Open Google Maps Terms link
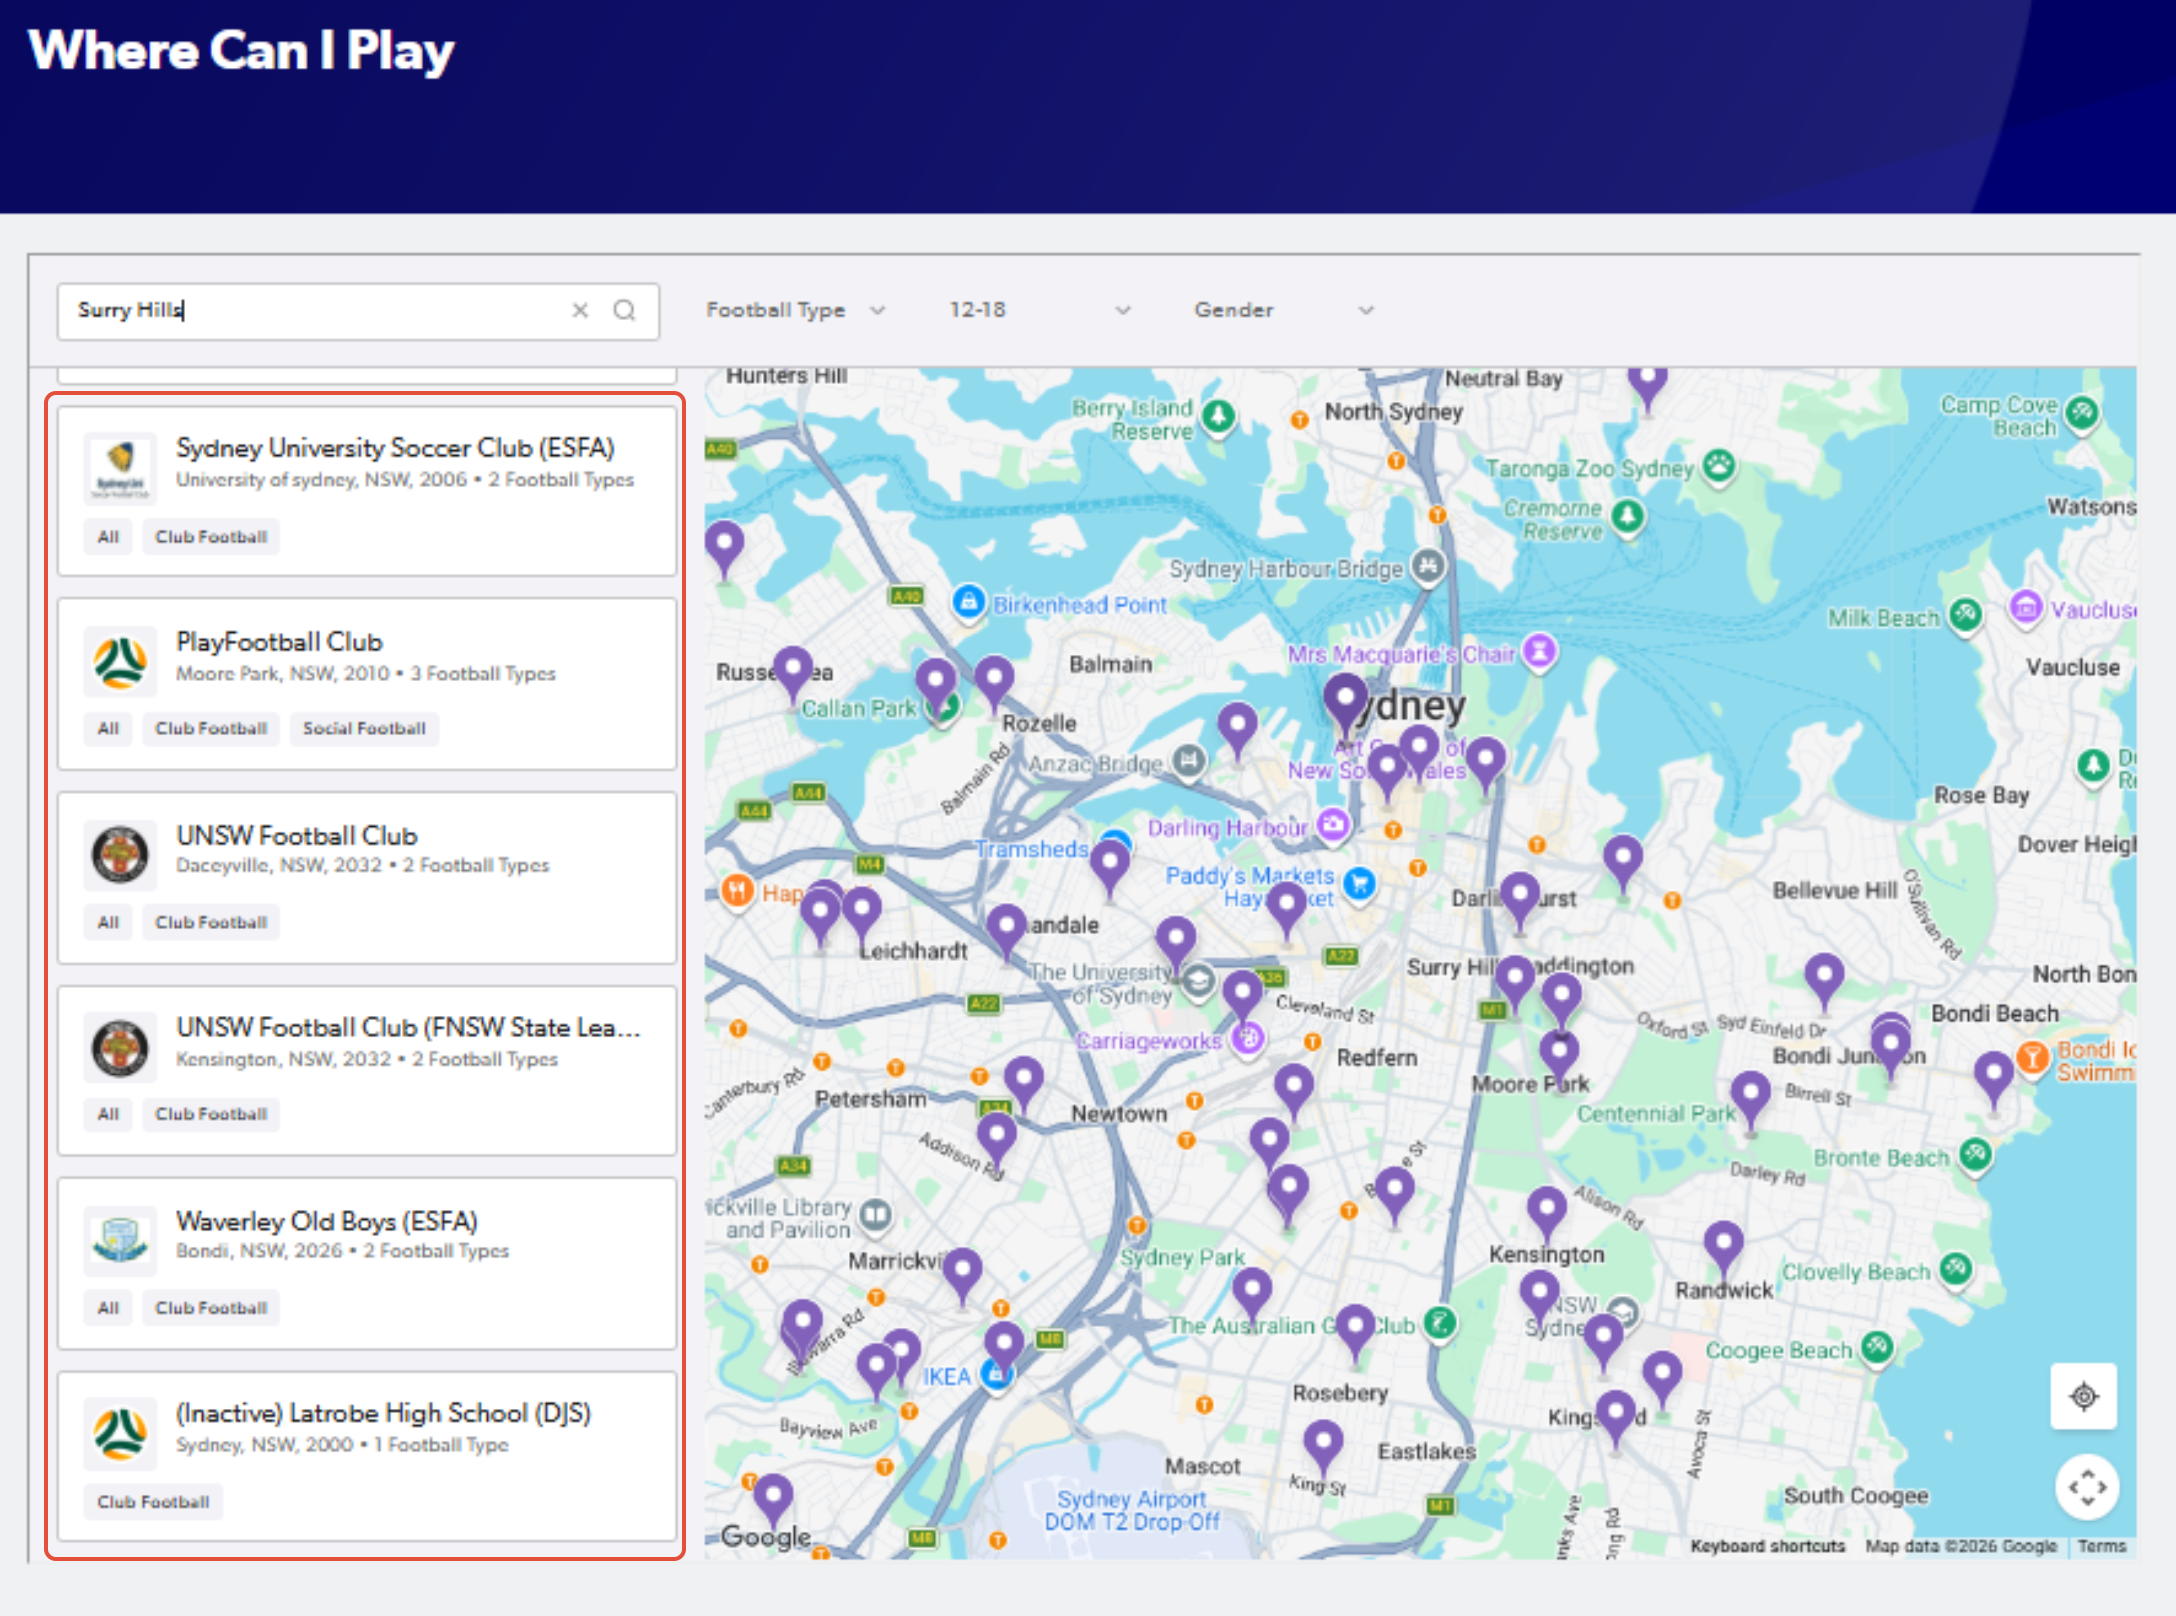 2102,1546
